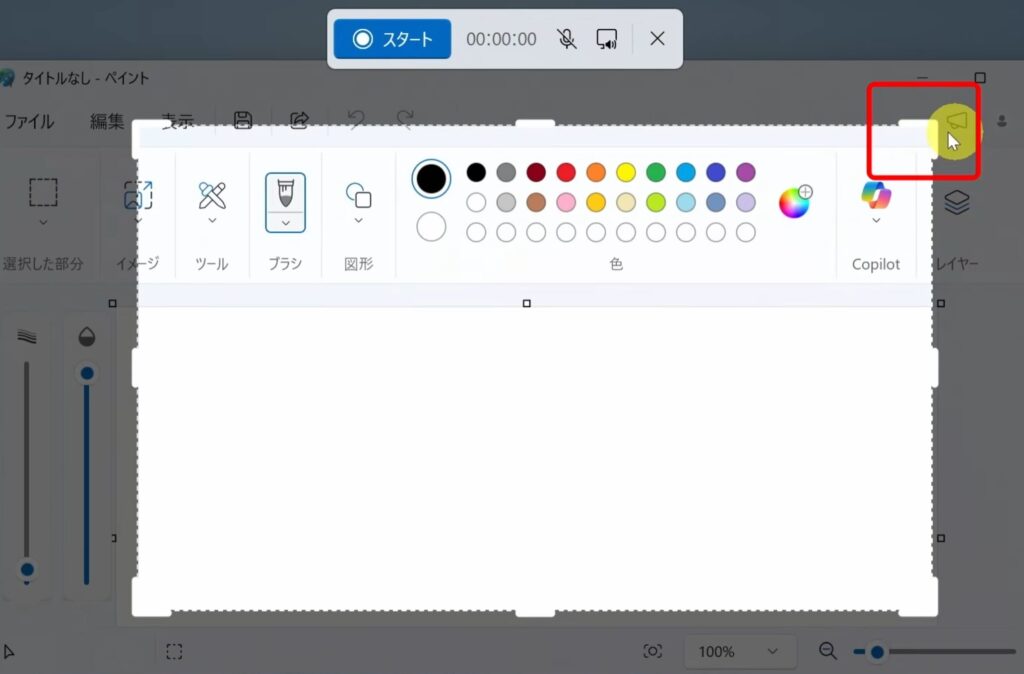
Task: Open the custom color picker wheel
Action: click(x=795, y=200)
